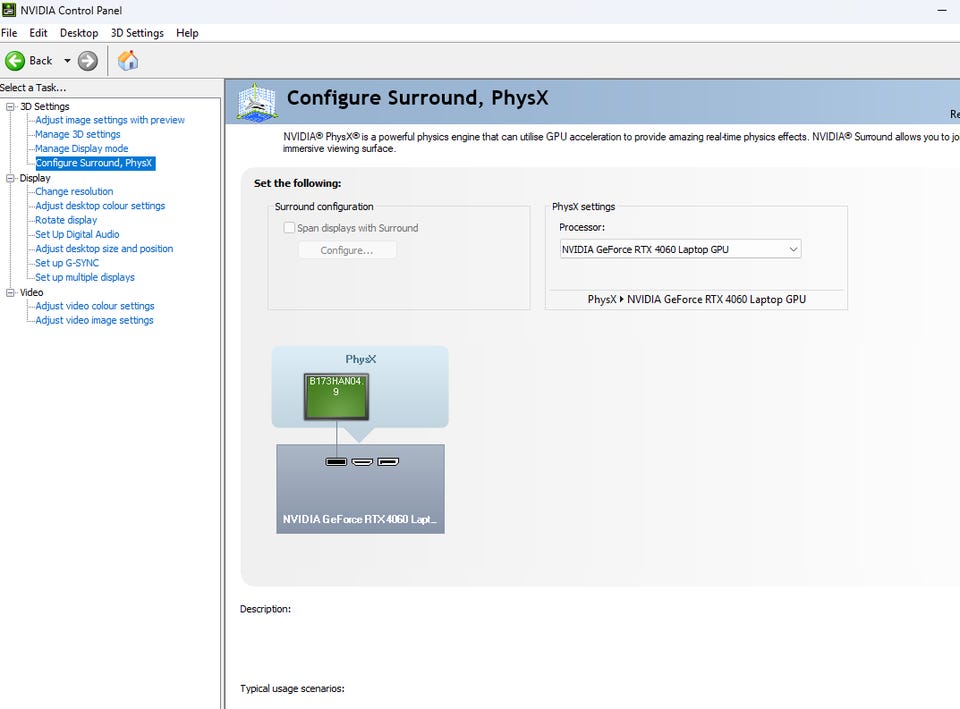
Task: Open the Edit menu
Action: tap(38, 33)
